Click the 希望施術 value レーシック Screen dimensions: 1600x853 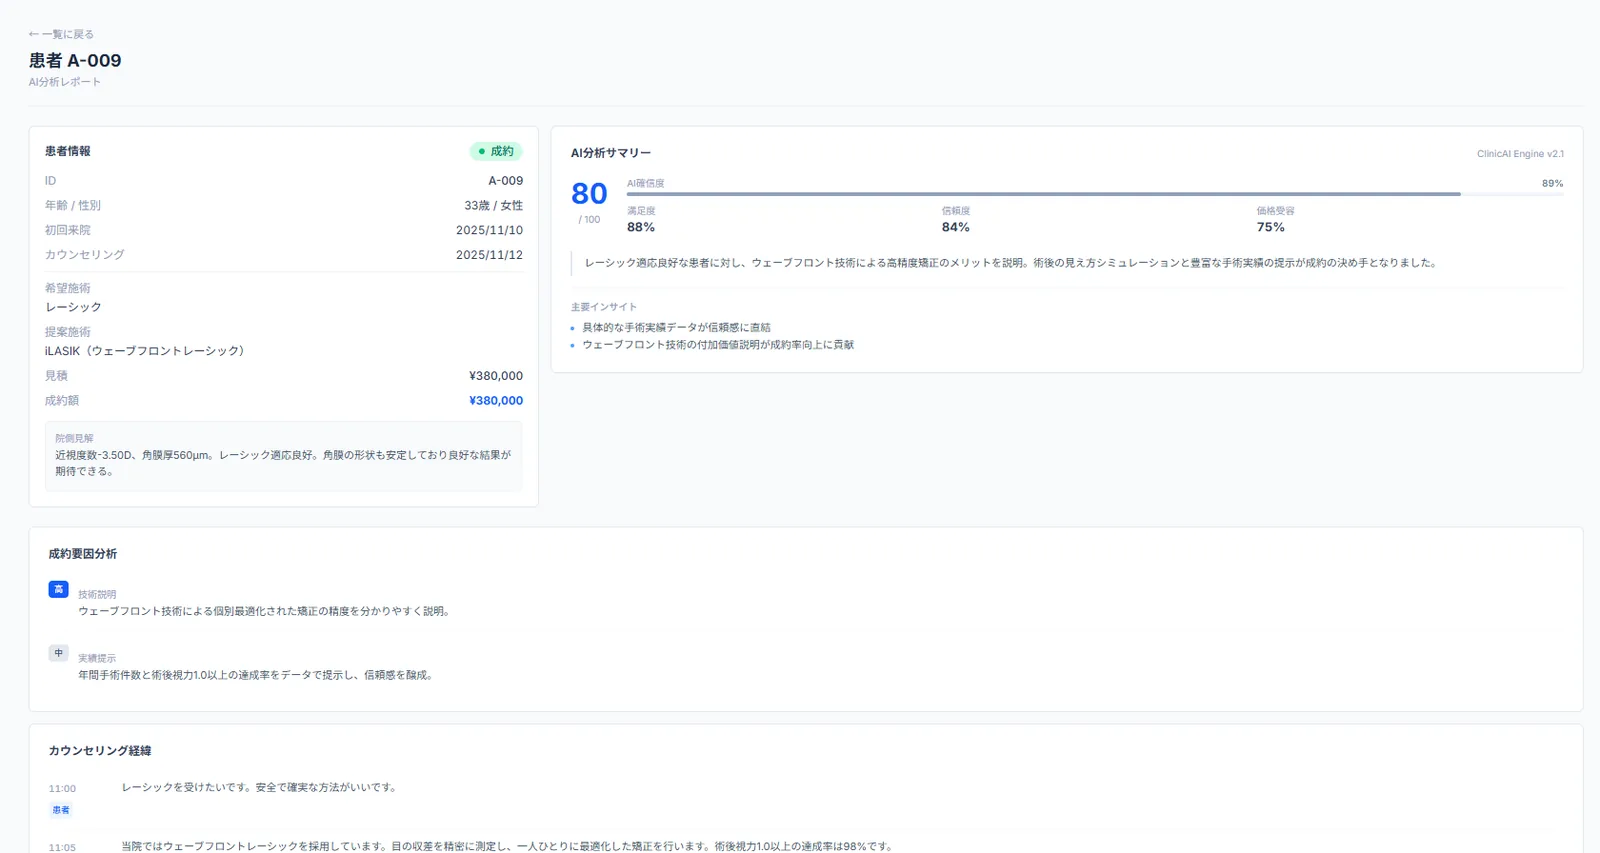tap(73, 307)
